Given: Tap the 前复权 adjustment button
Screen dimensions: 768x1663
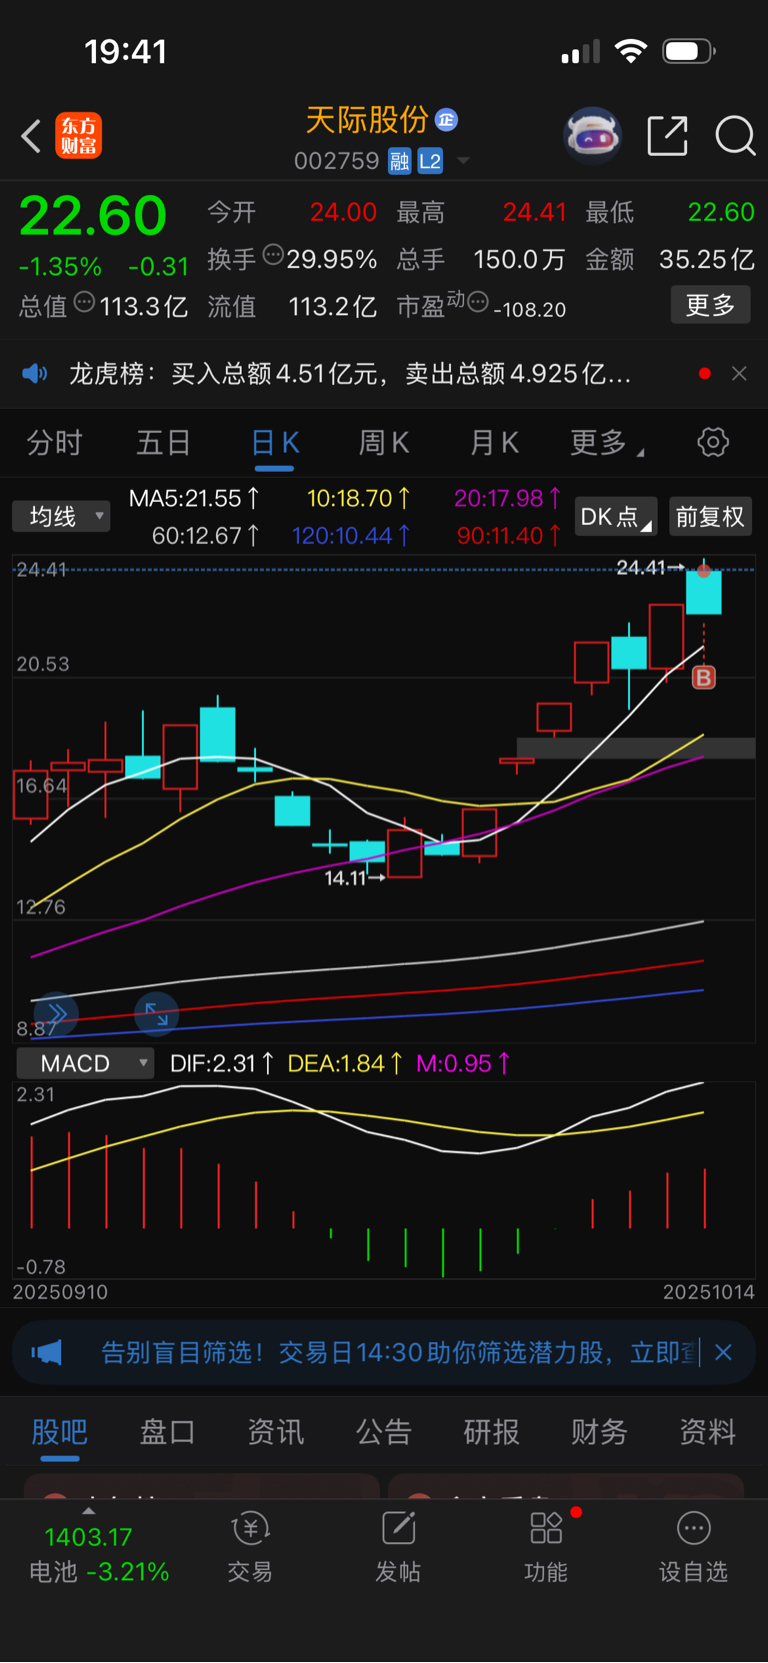Looking at the screenshot, I should (710, 517).
